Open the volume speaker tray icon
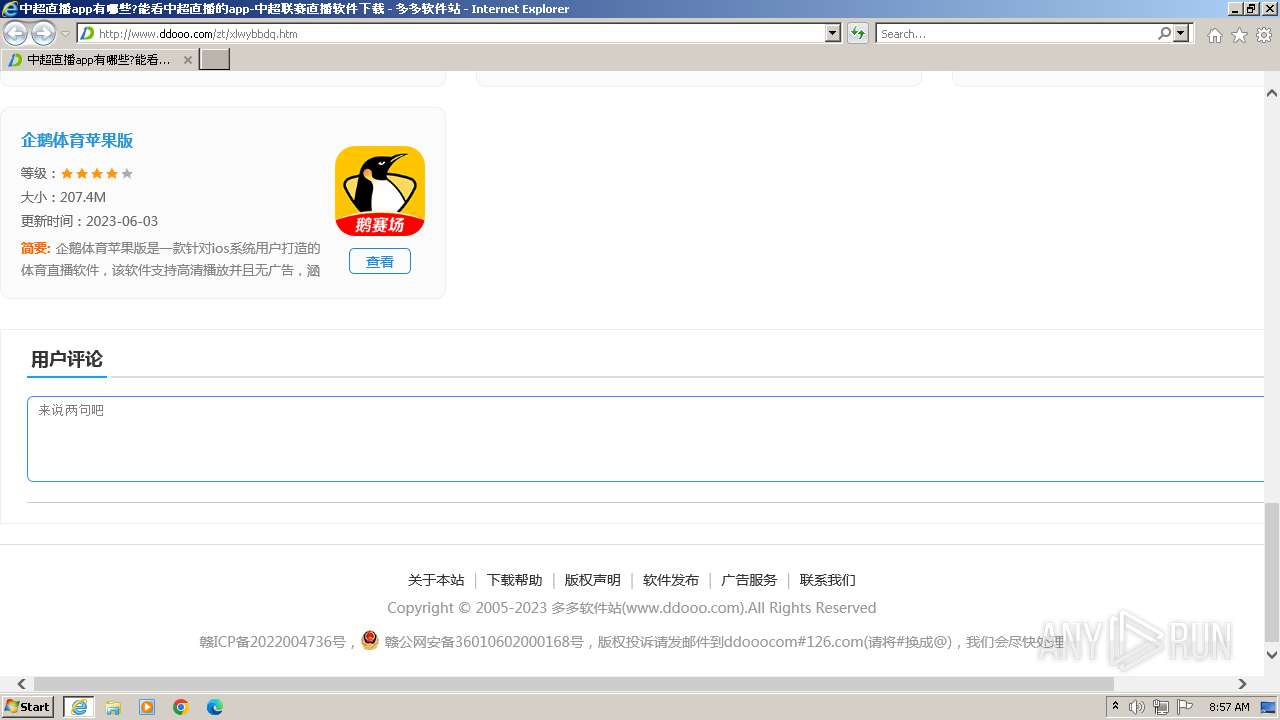The image size is (1280, 720). 1137,707
